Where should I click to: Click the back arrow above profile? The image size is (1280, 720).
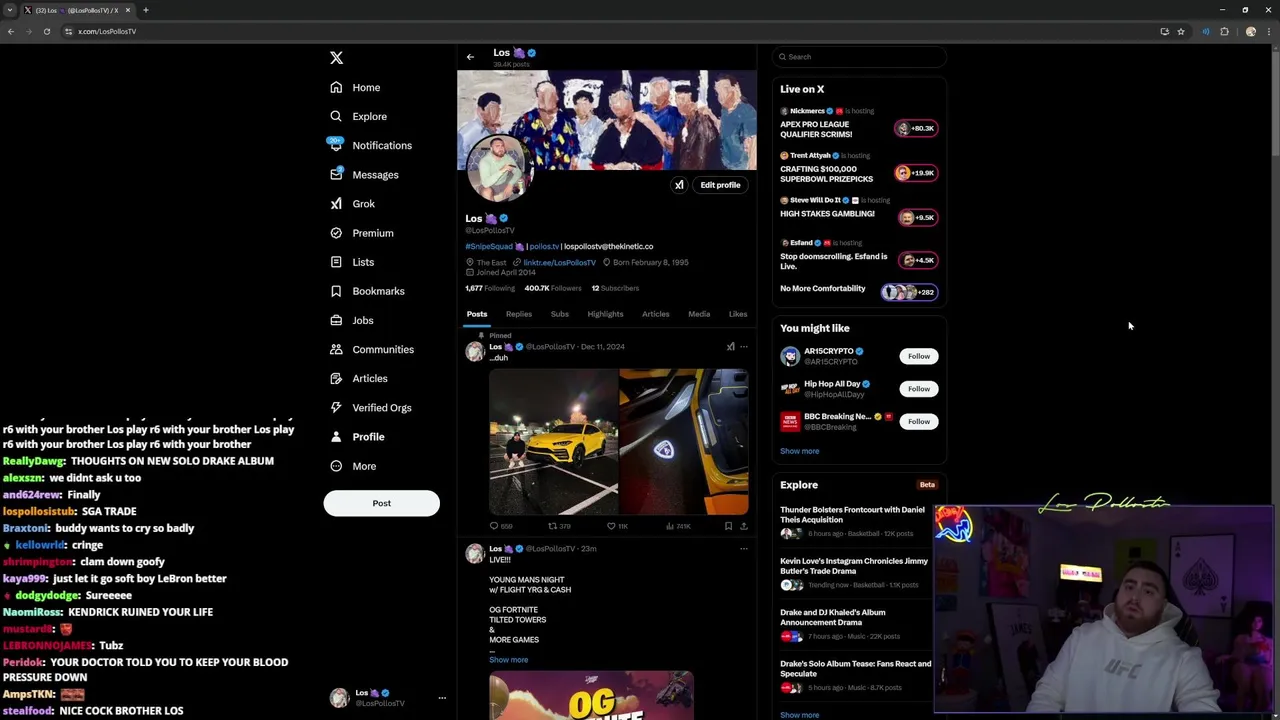click(x=470, y=57)
